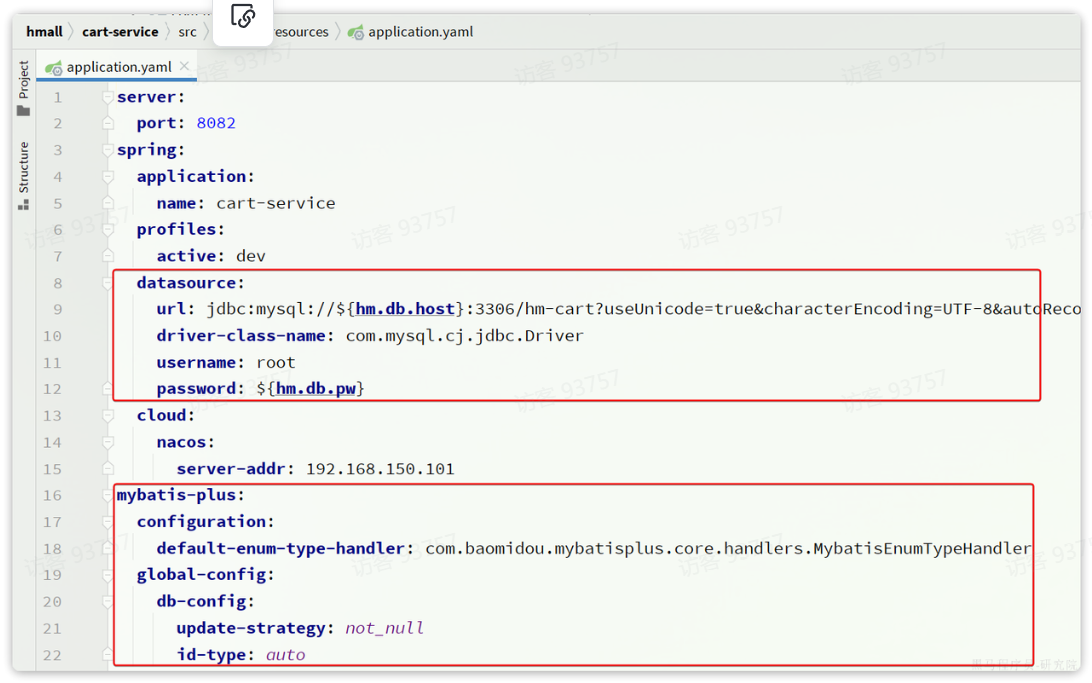The width and height of the screenshot is (1092, 683).
Task: Open the Project tool window
Action: coord(24,88)
